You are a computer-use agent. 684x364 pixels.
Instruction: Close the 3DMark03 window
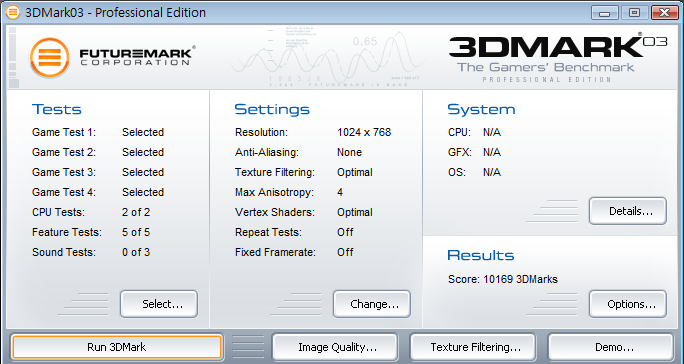coord(664,13)
